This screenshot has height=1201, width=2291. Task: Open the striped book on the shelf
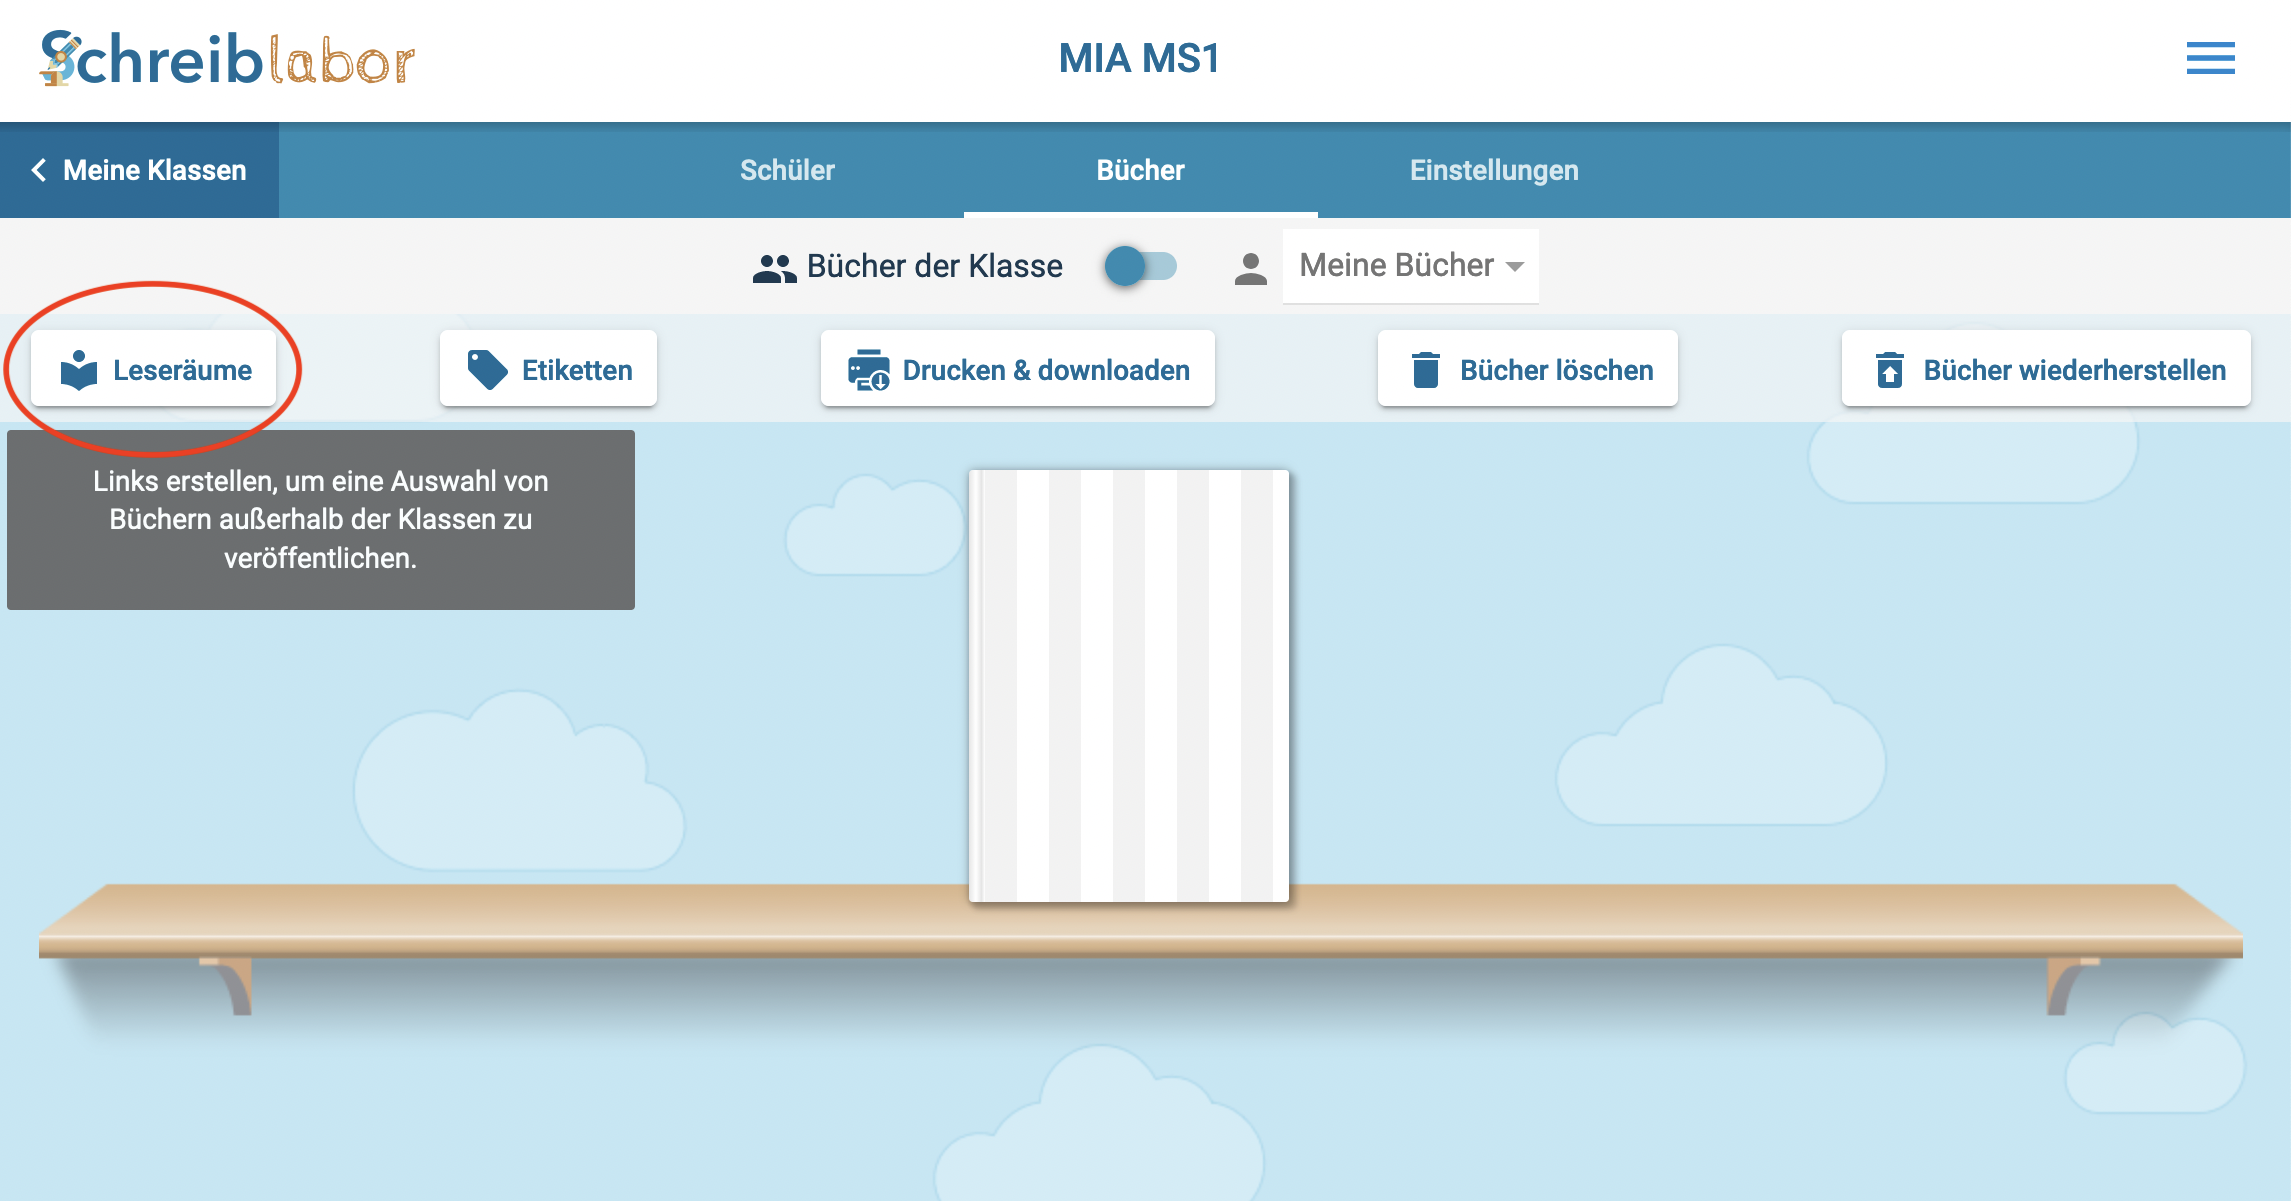point(1128,686)
